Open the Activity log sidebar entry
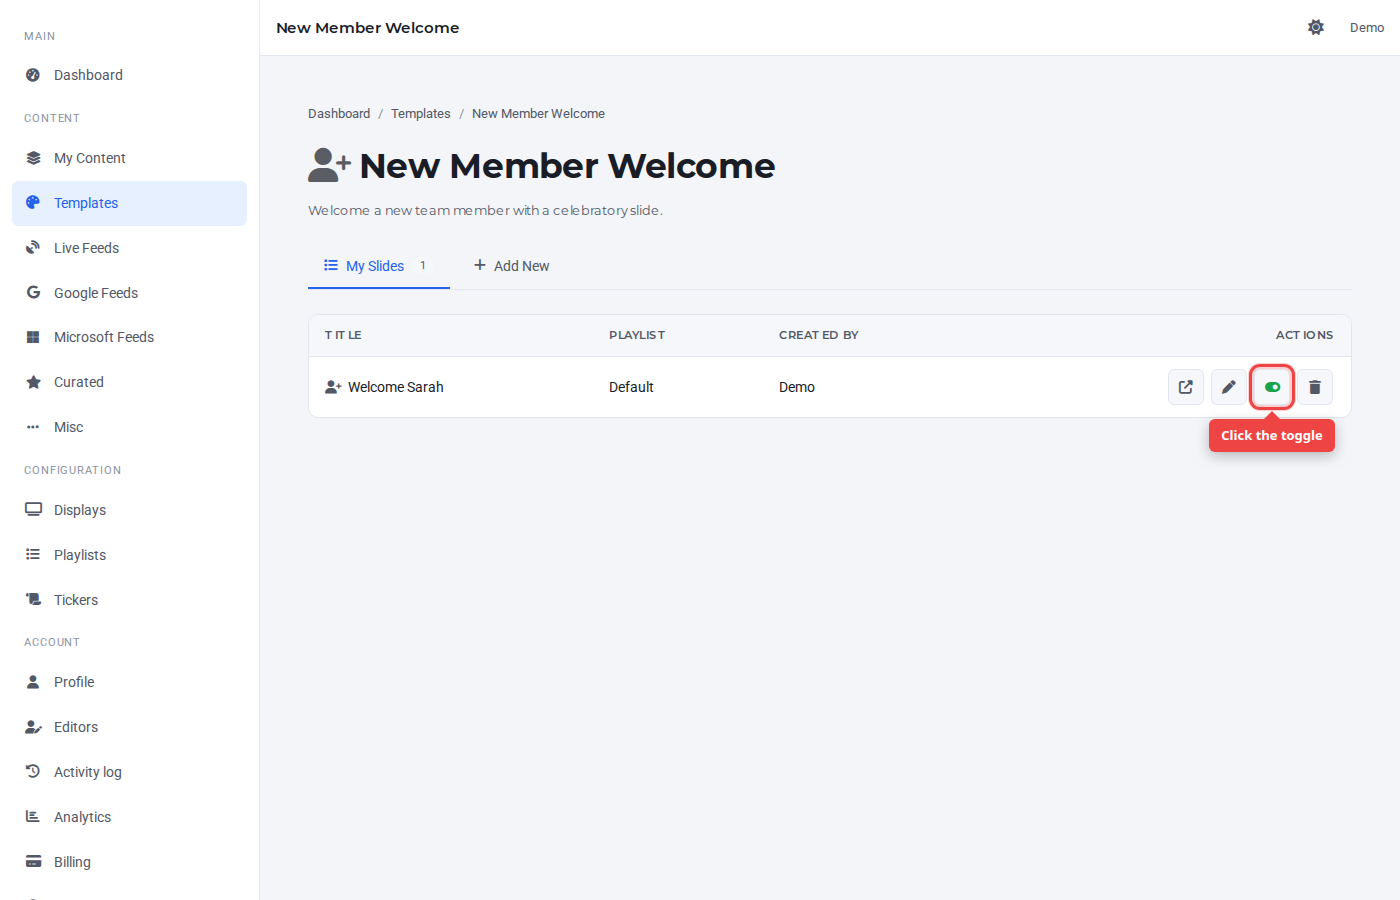The height and width of the screenshot is (900, 1400). coord(129,772)
